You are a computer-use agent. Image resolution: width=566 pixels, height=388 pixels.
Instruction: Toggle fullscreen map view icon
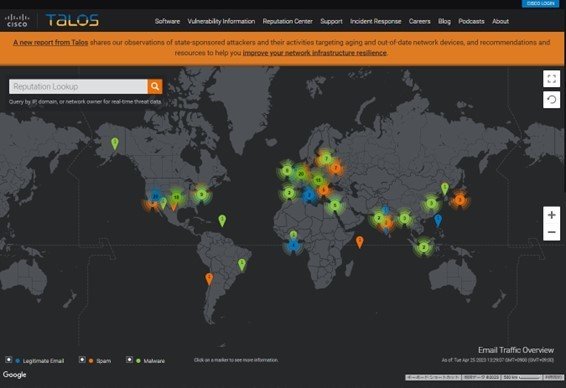click(x=551, y=79)
